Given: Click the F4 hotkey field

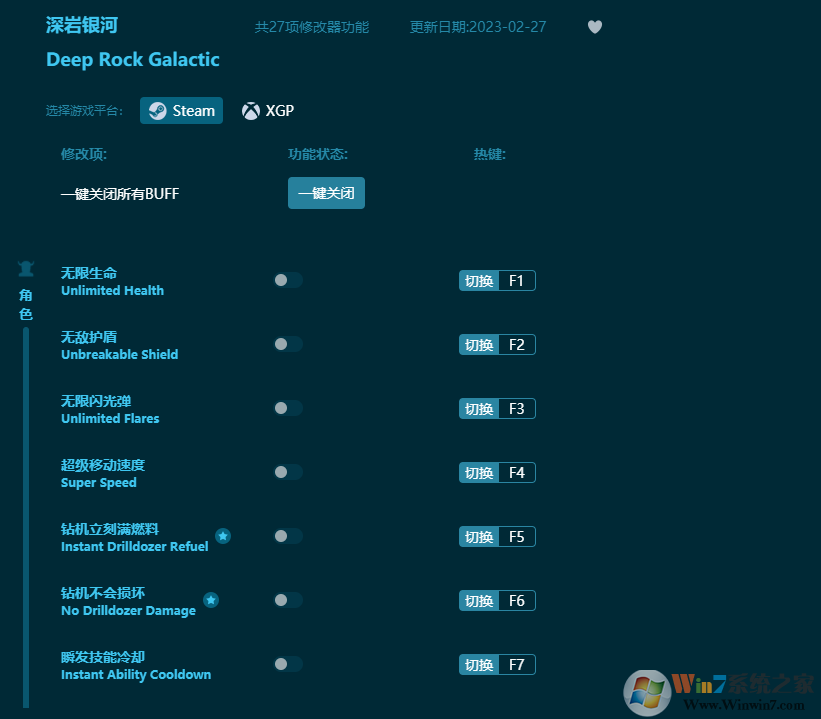Looking at the screenshot, I should coord(517,473).
